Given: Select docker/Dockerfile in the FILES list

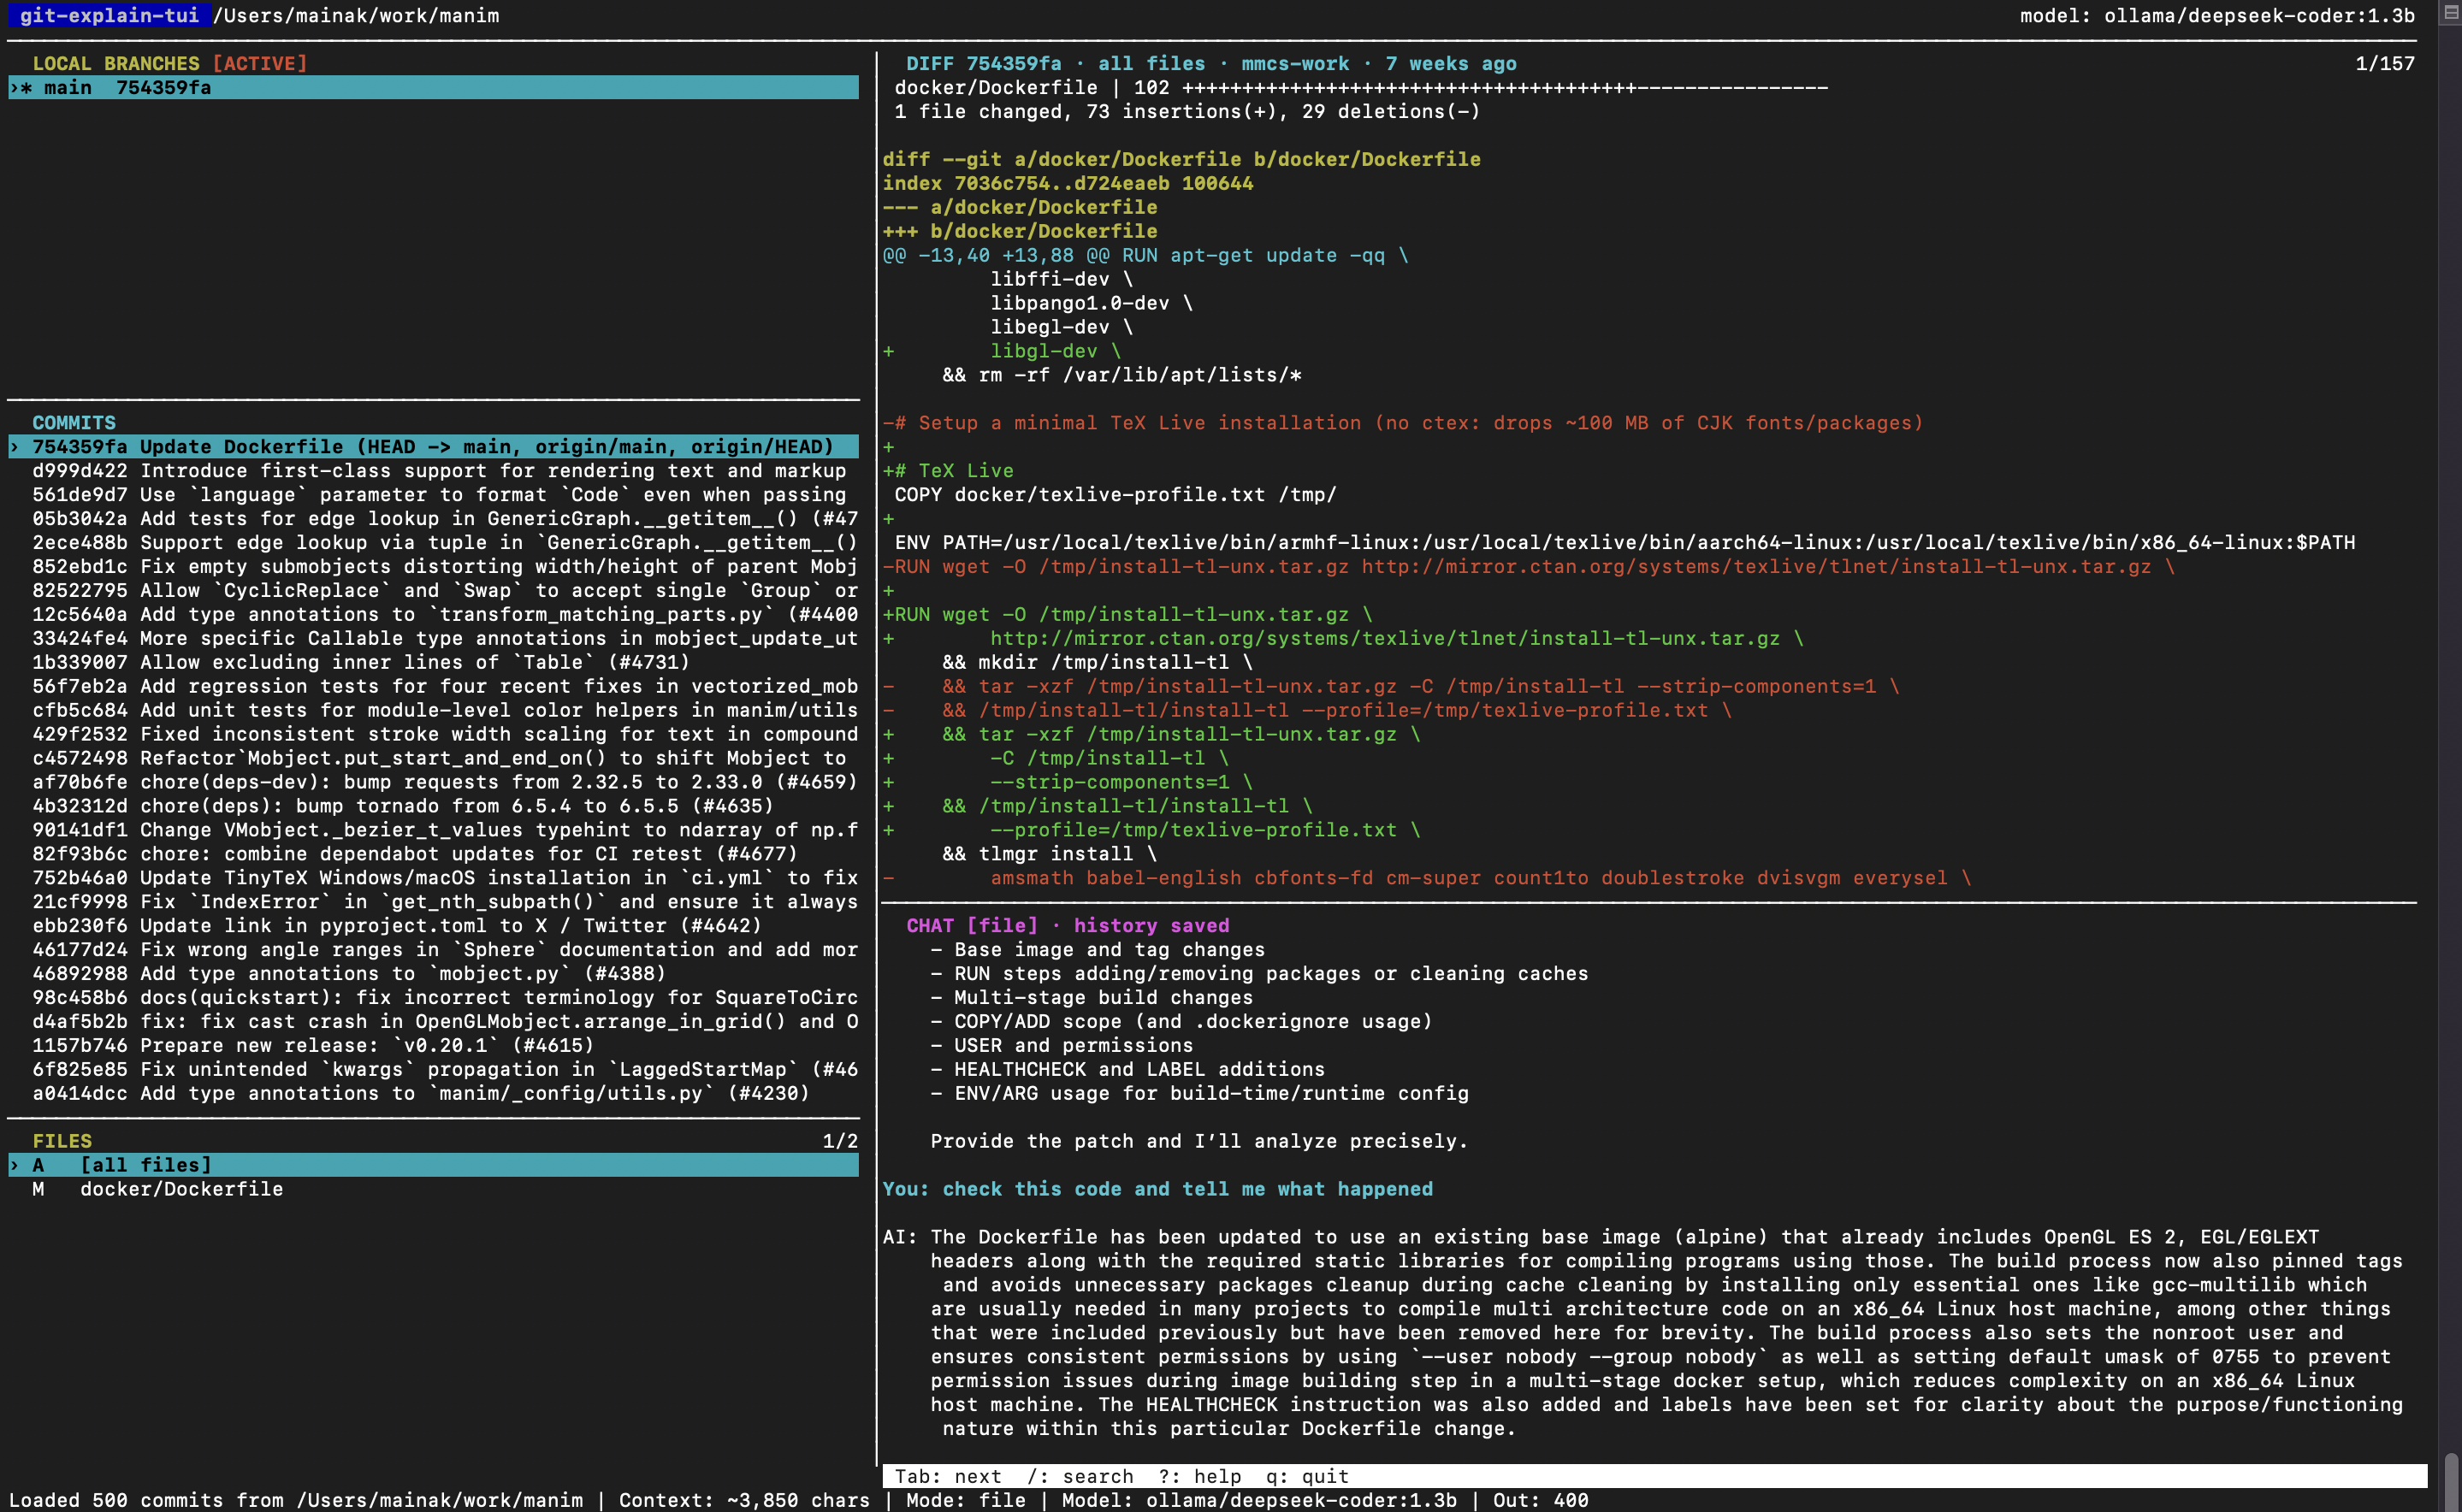Looking at the screenshot, I should click(x=433, y=1188).
